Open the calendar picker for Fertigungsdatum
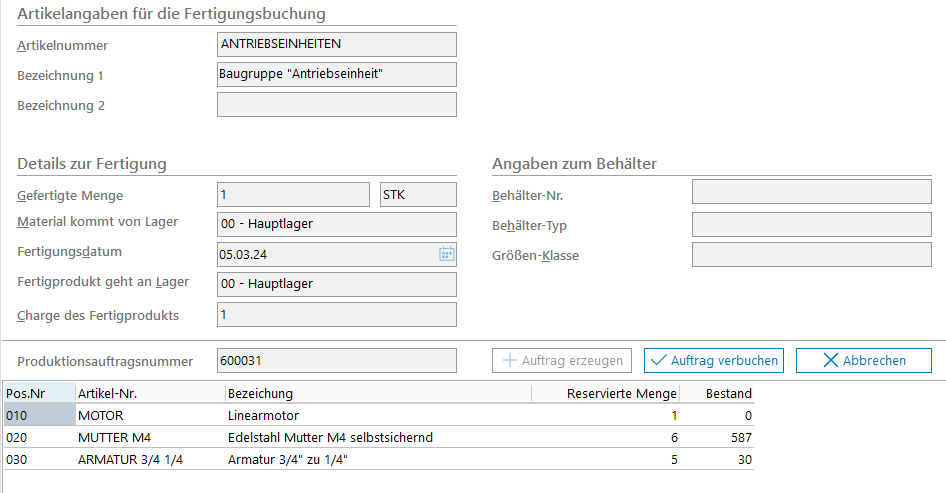This screenshot has height=493, width=946. click(x=446, y=254)
